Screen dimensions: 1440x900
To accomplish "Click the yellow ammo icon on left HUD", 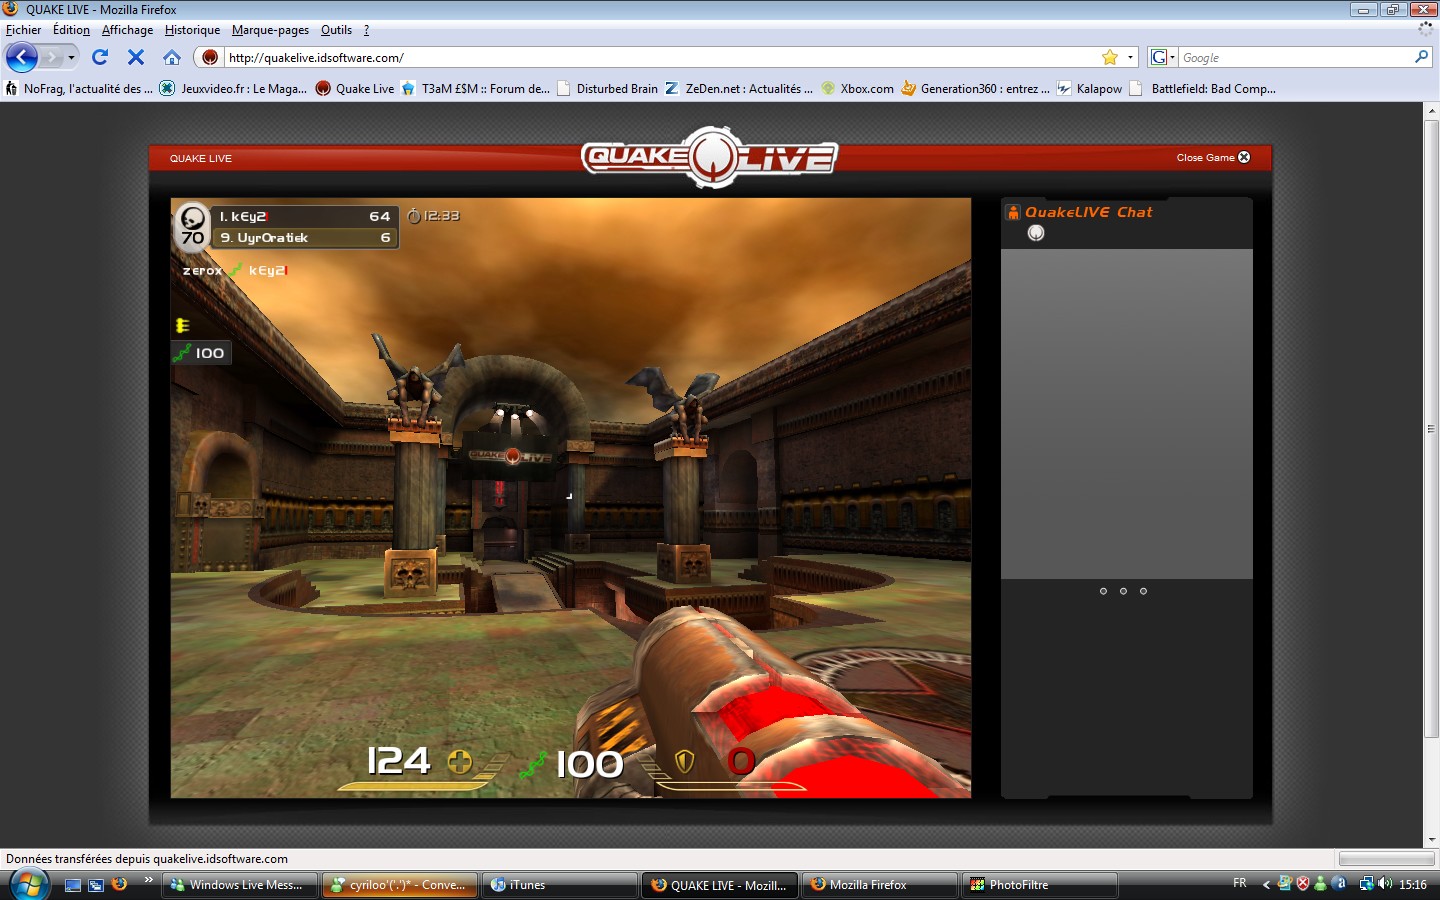I will [182, 325].
